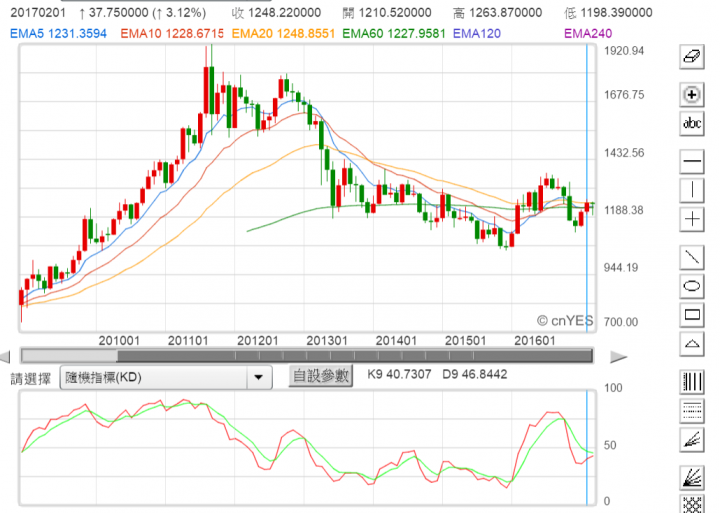
Task: Select the vertical bars tool
Action: click(691, 380)
